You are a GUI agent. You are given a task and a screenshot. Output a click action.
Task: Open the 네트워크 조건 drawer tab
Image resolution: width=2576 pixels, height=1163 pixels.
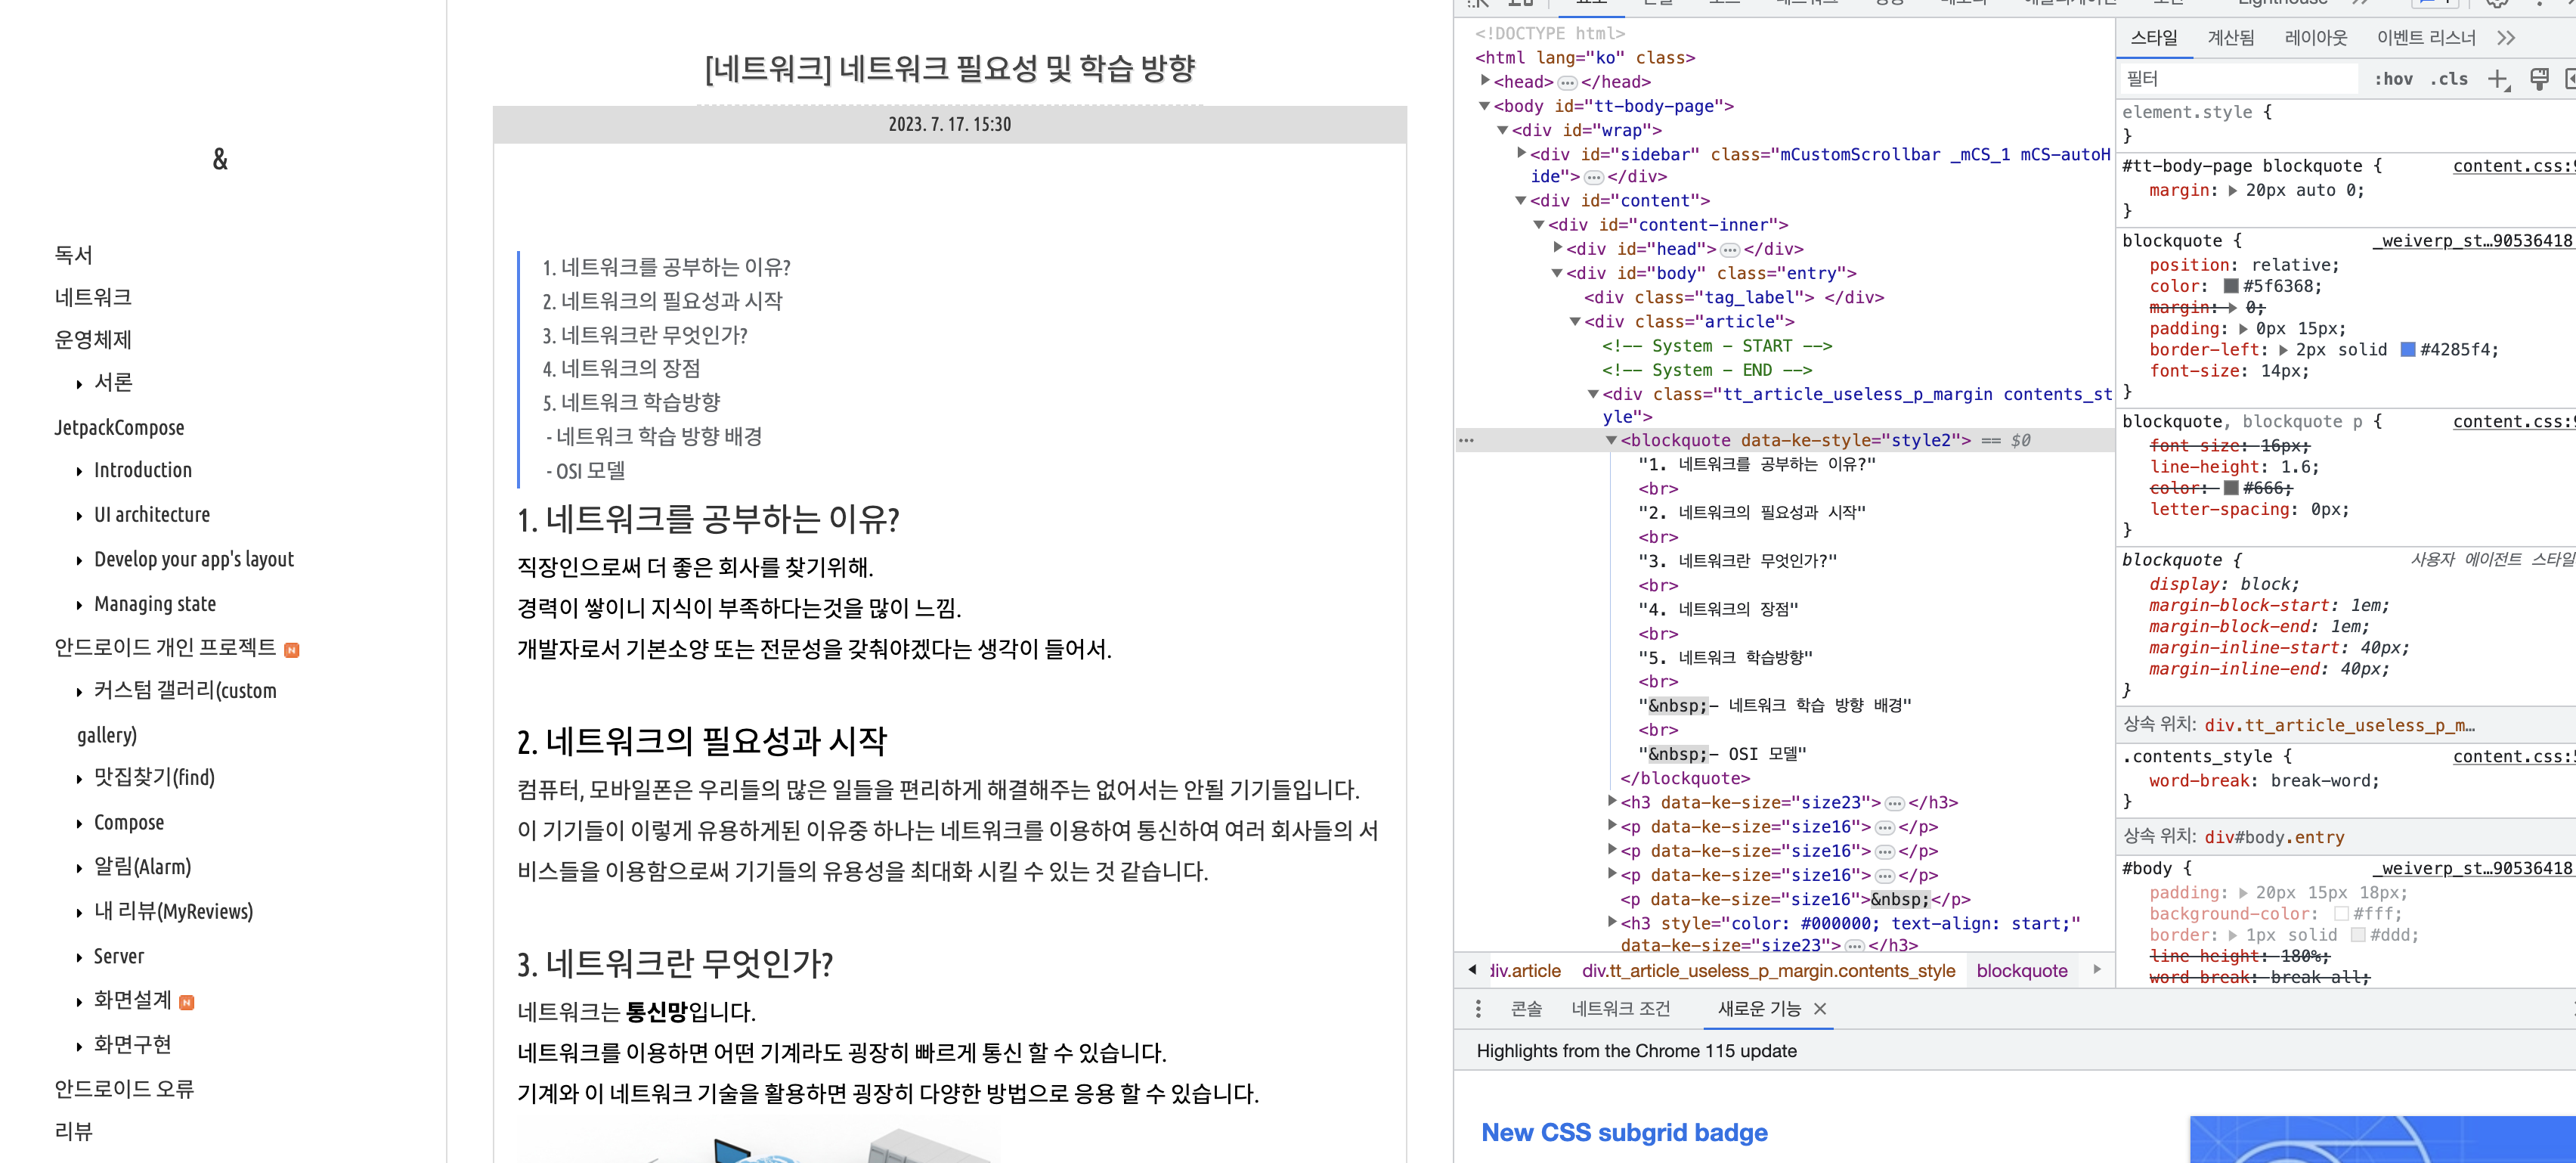(x=1620, y=1009)
